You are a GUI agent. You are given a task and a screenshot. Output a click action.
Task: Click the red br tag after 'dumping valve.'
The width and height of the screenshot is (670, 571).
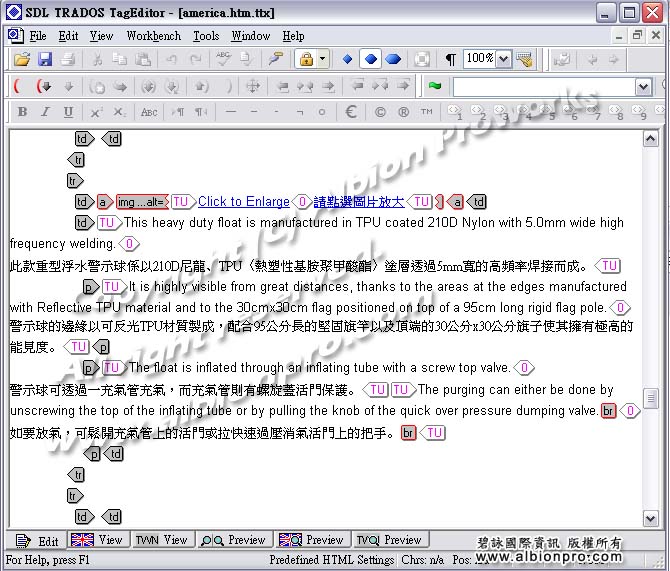[608, 411]
